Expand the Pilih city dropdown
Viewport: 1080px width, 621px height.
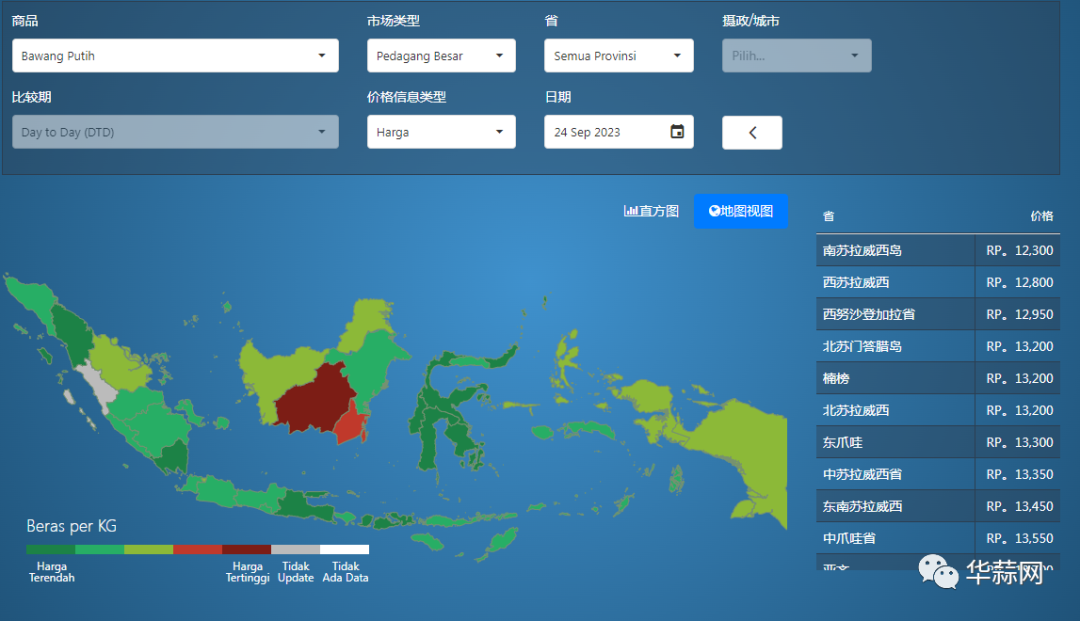point(796,56)
